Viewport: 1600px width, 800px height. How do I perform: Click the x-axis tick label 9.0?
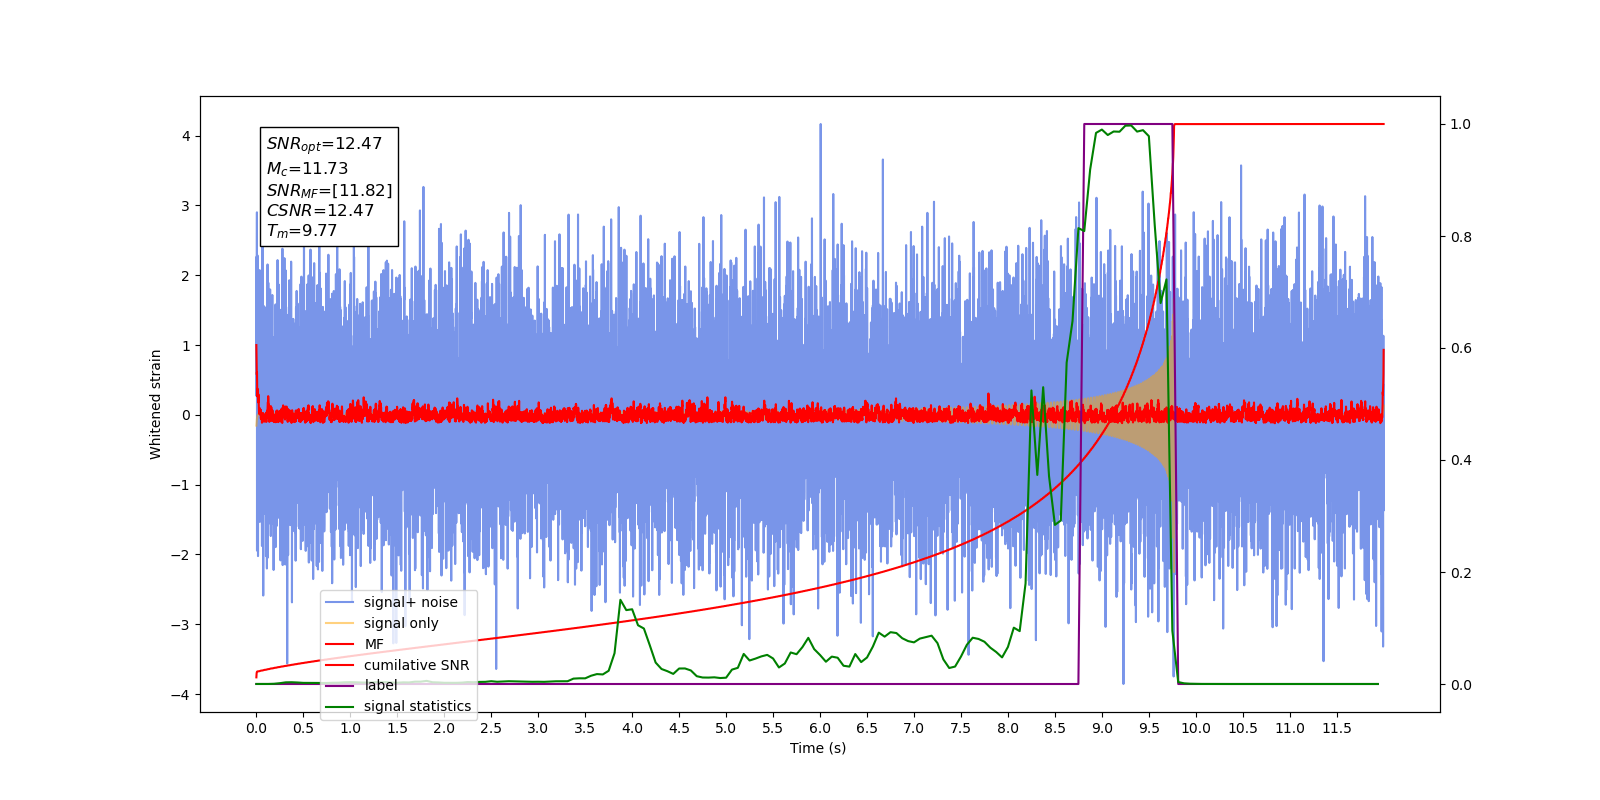[1102, 728]
